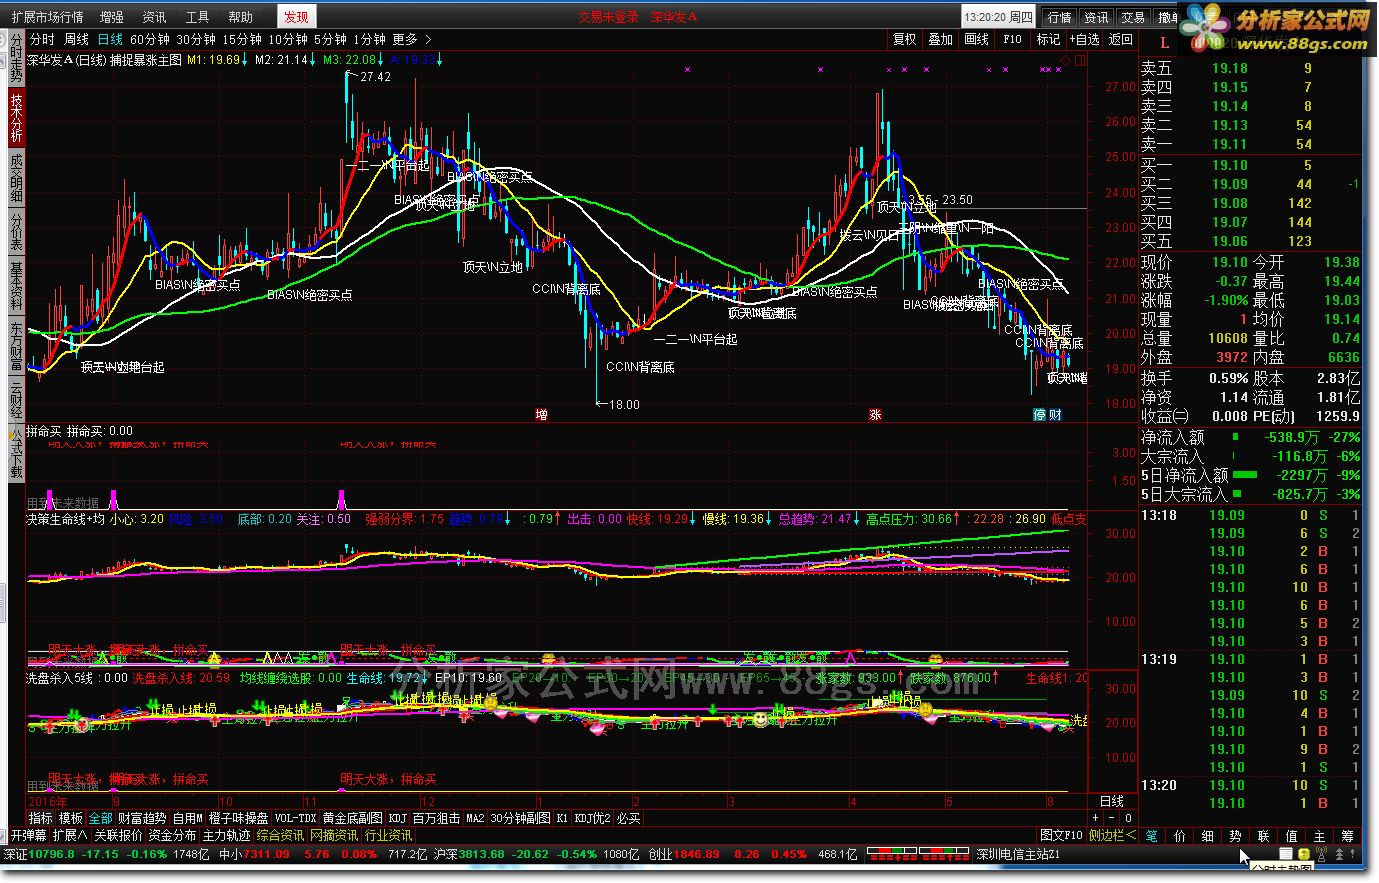Switch to the 周线 weekly chart
The width and height of the screenshot is (1379, 883).
point(77,39)
